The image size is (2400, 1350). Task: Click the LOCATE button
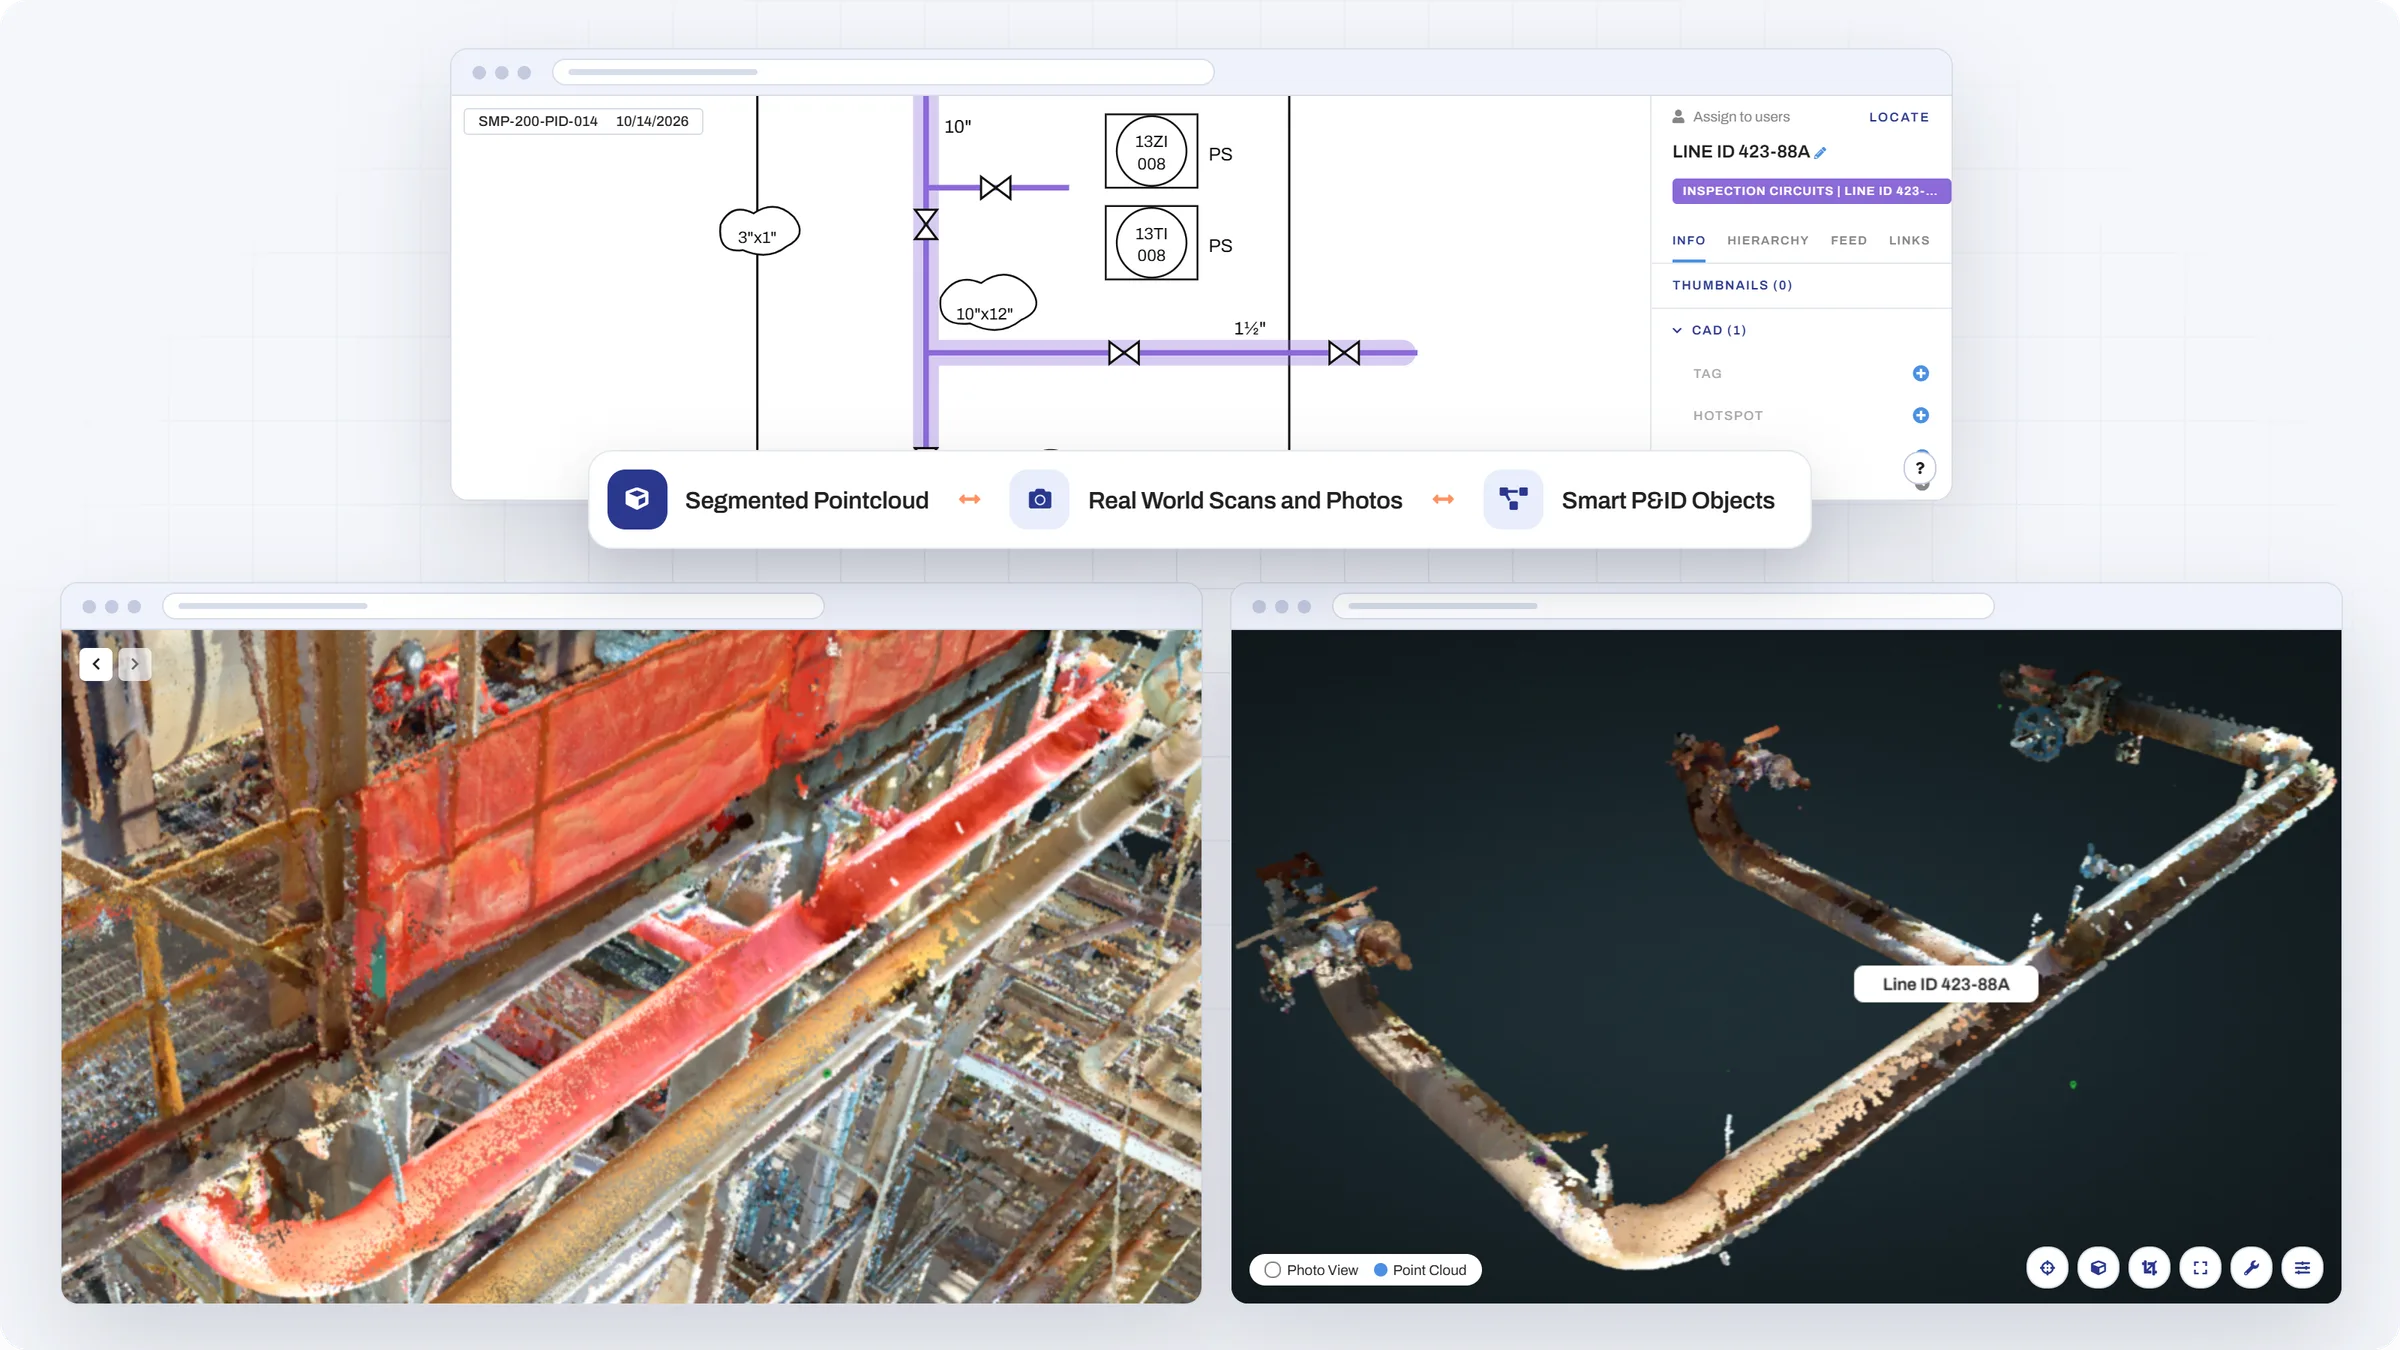(1898, 117)
